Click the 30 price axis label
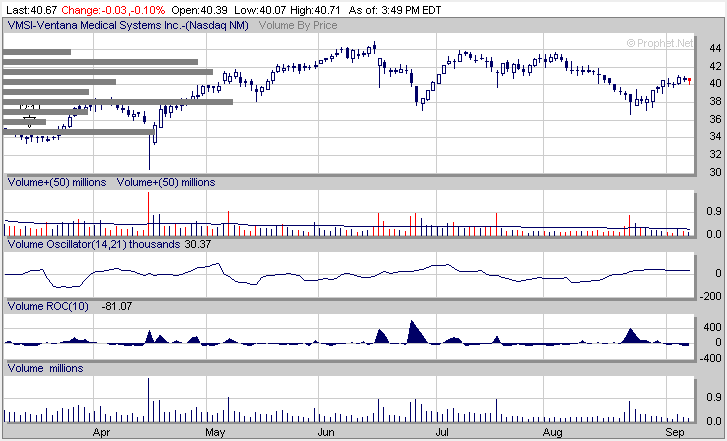This screenshot has width=727, height=441. coord(715,172)
